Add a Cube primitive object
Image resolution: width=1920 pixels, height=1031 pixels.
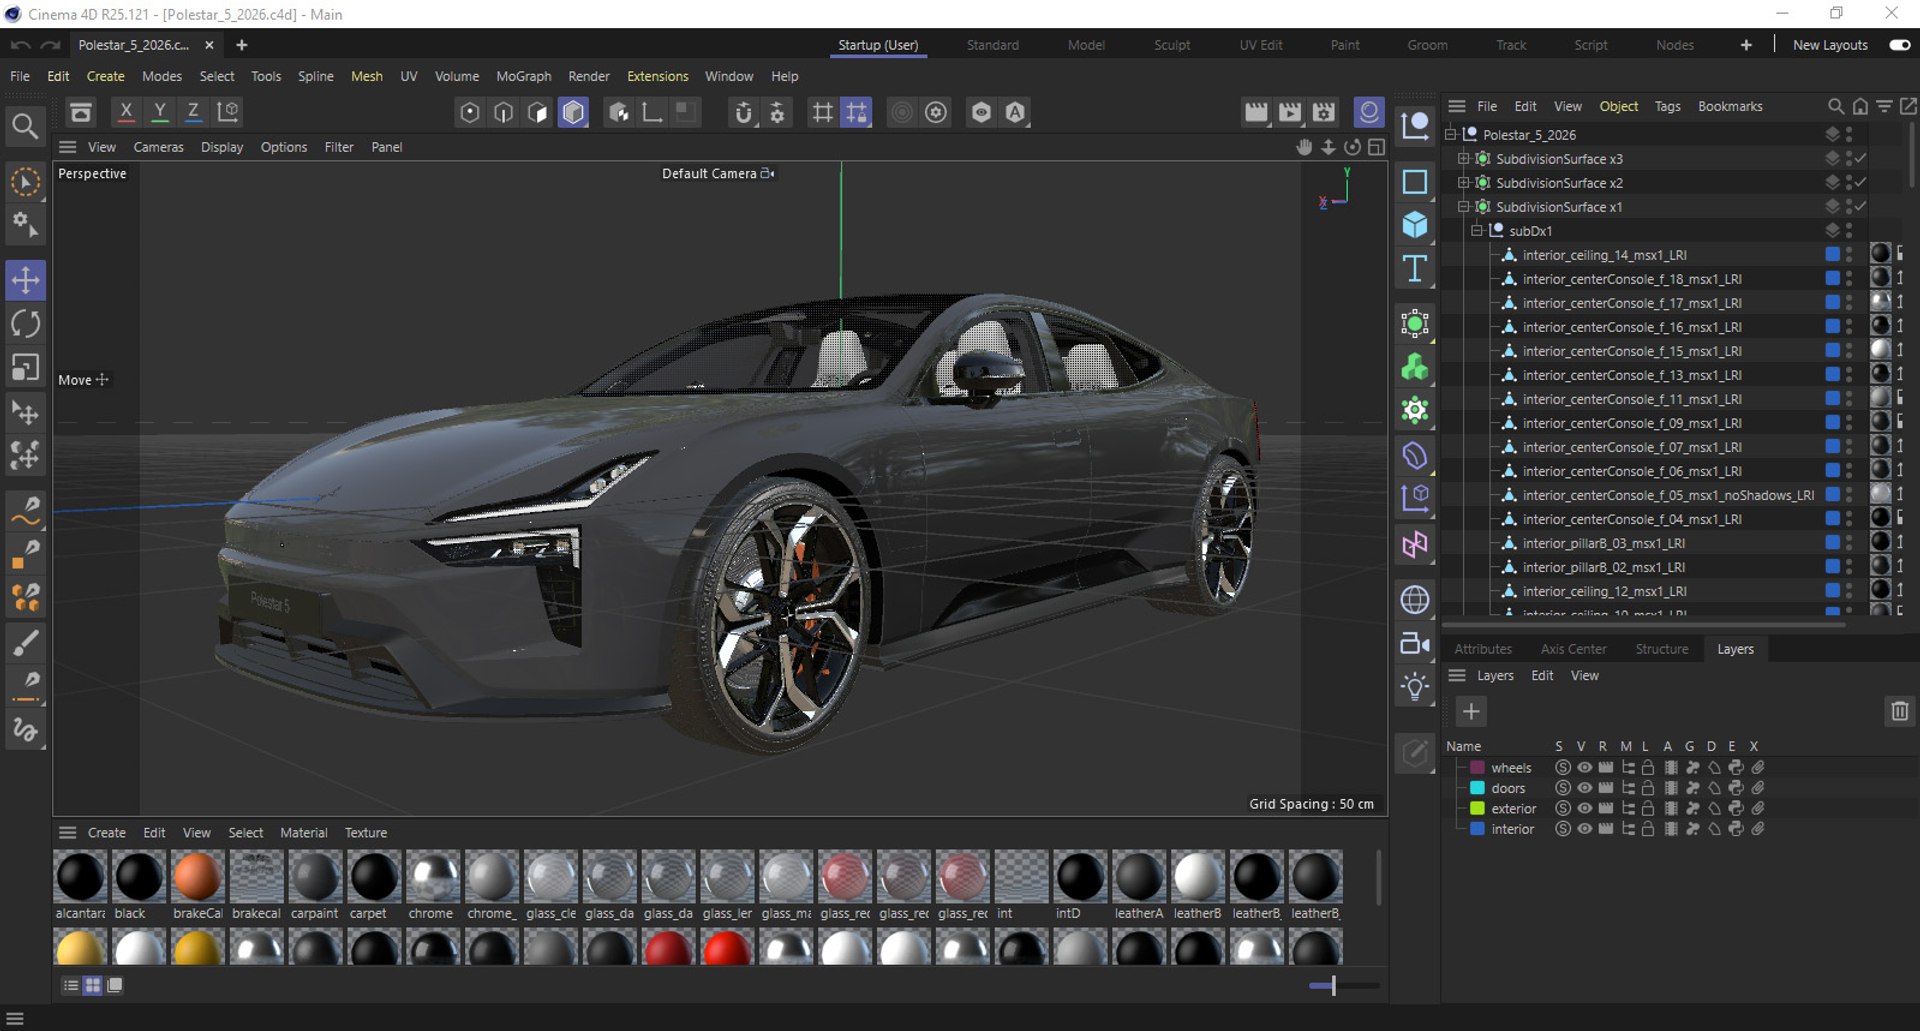[1415, 224]
